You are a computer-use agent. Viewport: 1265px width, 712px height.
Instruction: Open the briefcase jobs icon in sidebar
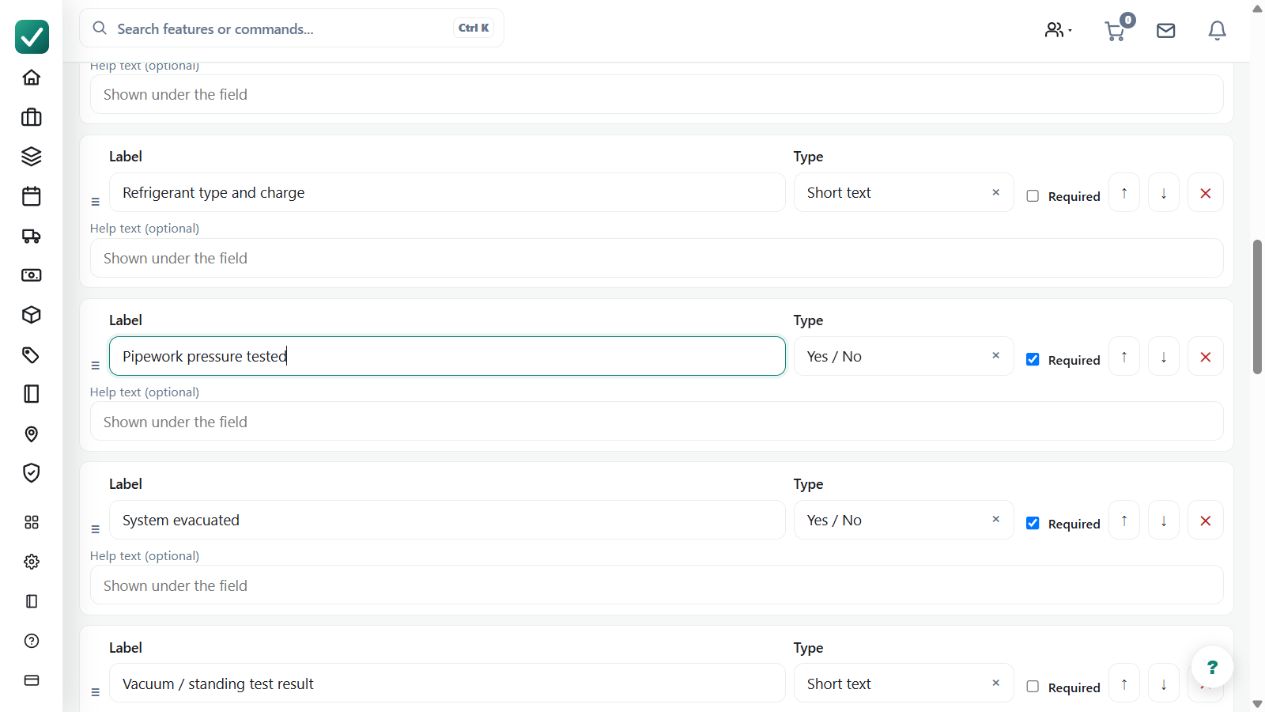pos(31,117)
